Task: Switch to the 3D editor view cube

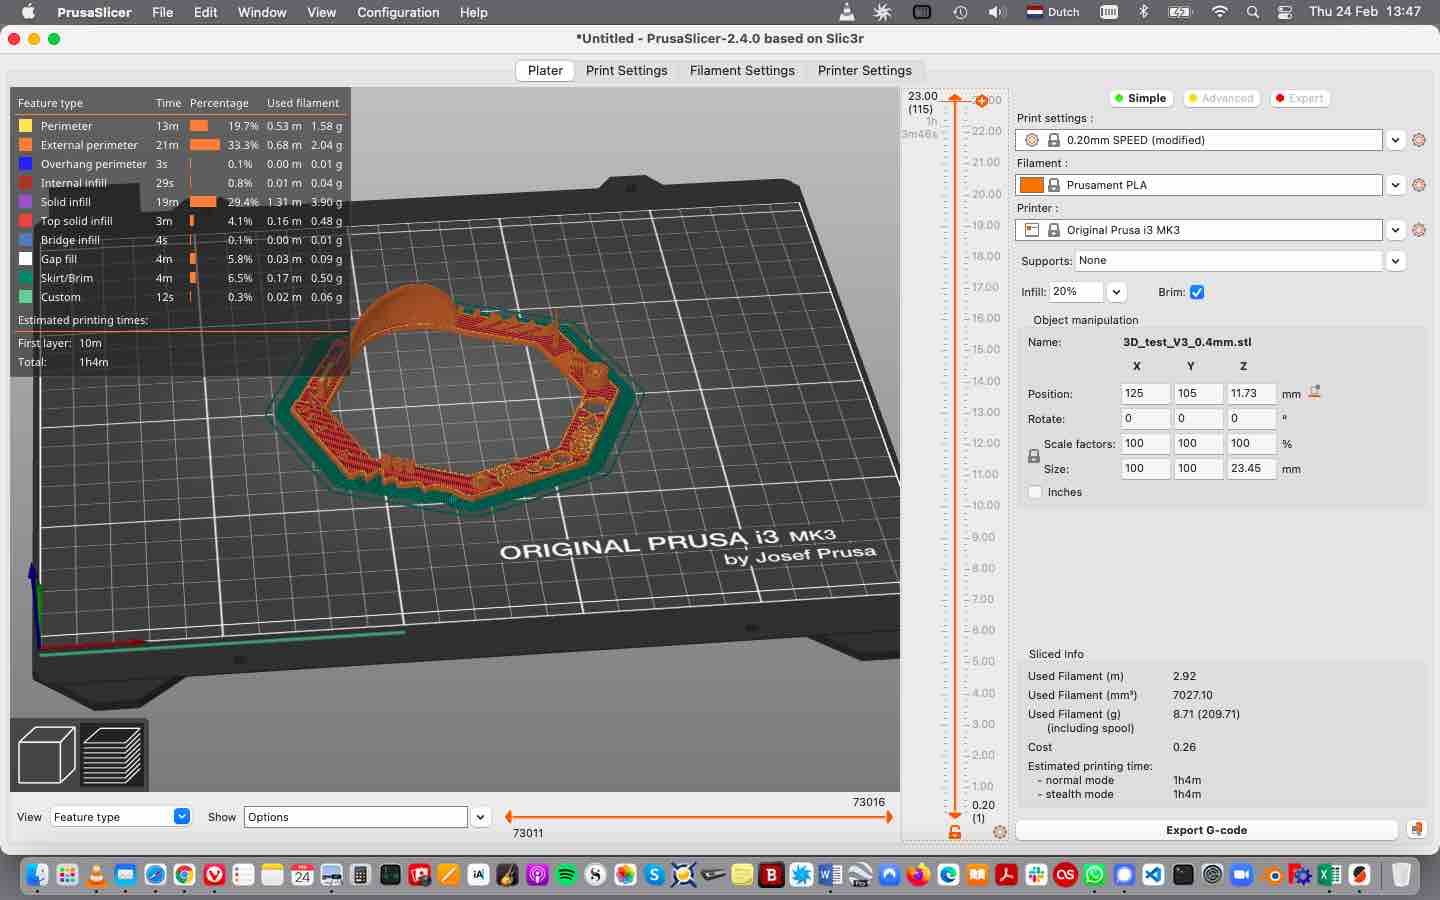Action: 46,755
